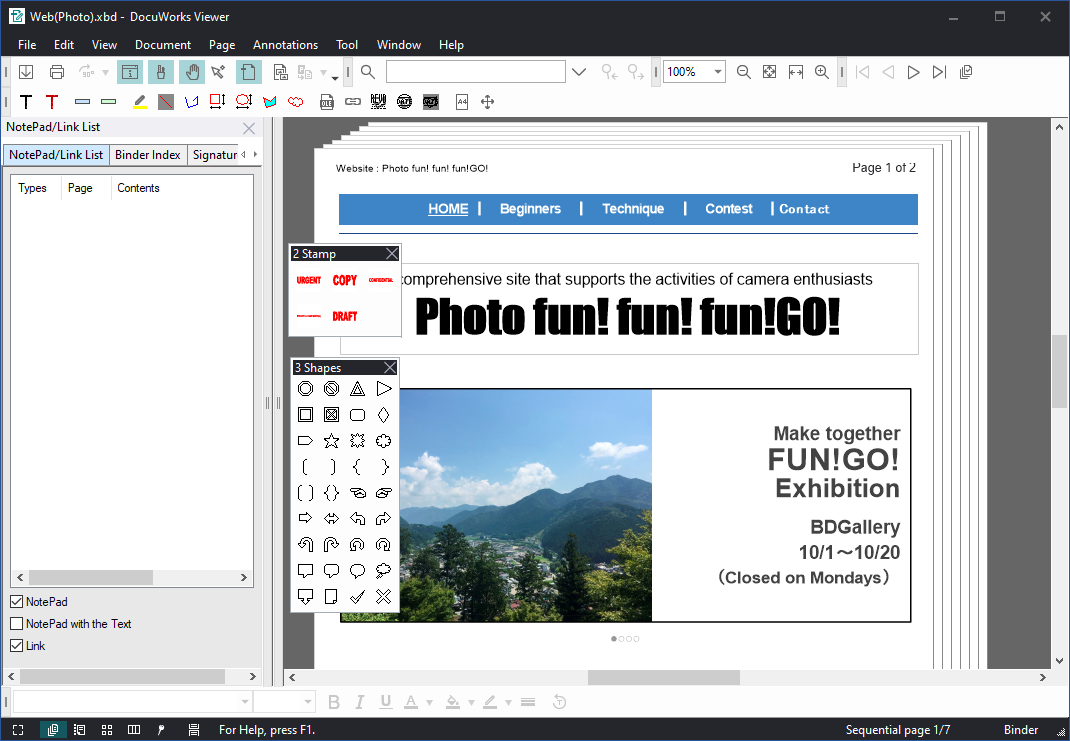Toggle the Annotation toolbar icon with pen cup
This screenshot has height=741, width=1070.
(x=161, y=72)
